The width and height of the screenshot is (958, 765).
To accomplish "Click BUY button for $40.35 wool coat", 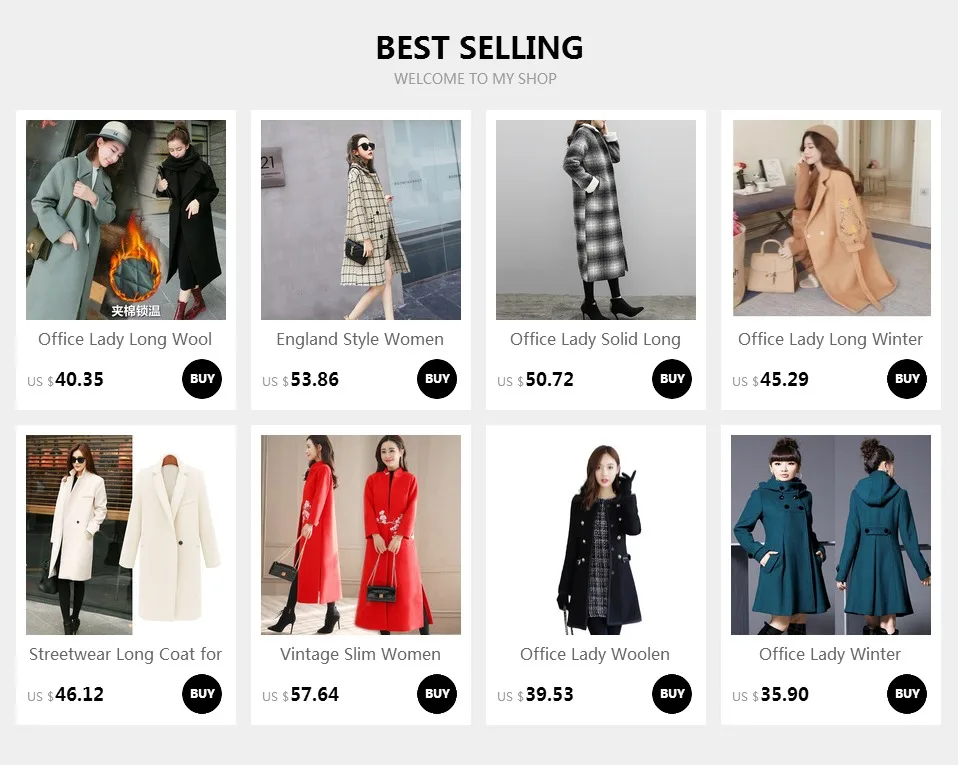I will (202, 379).
